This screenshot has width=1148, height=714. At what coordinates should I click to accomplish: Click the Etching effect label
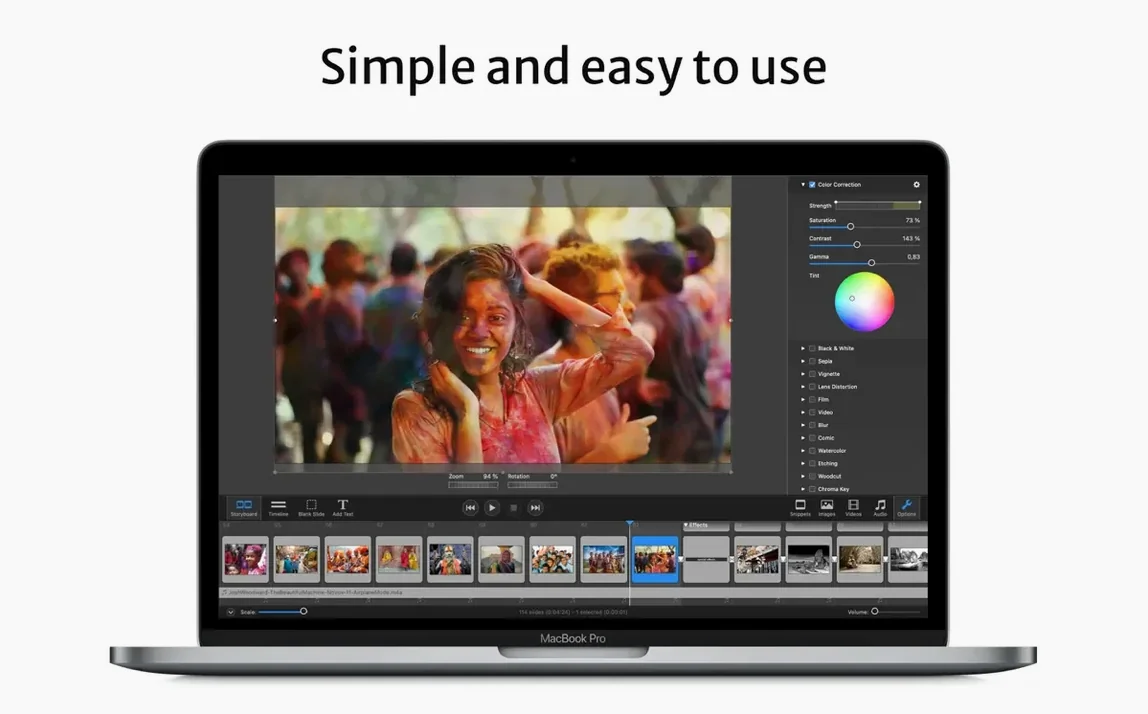[x=827, y=464]
